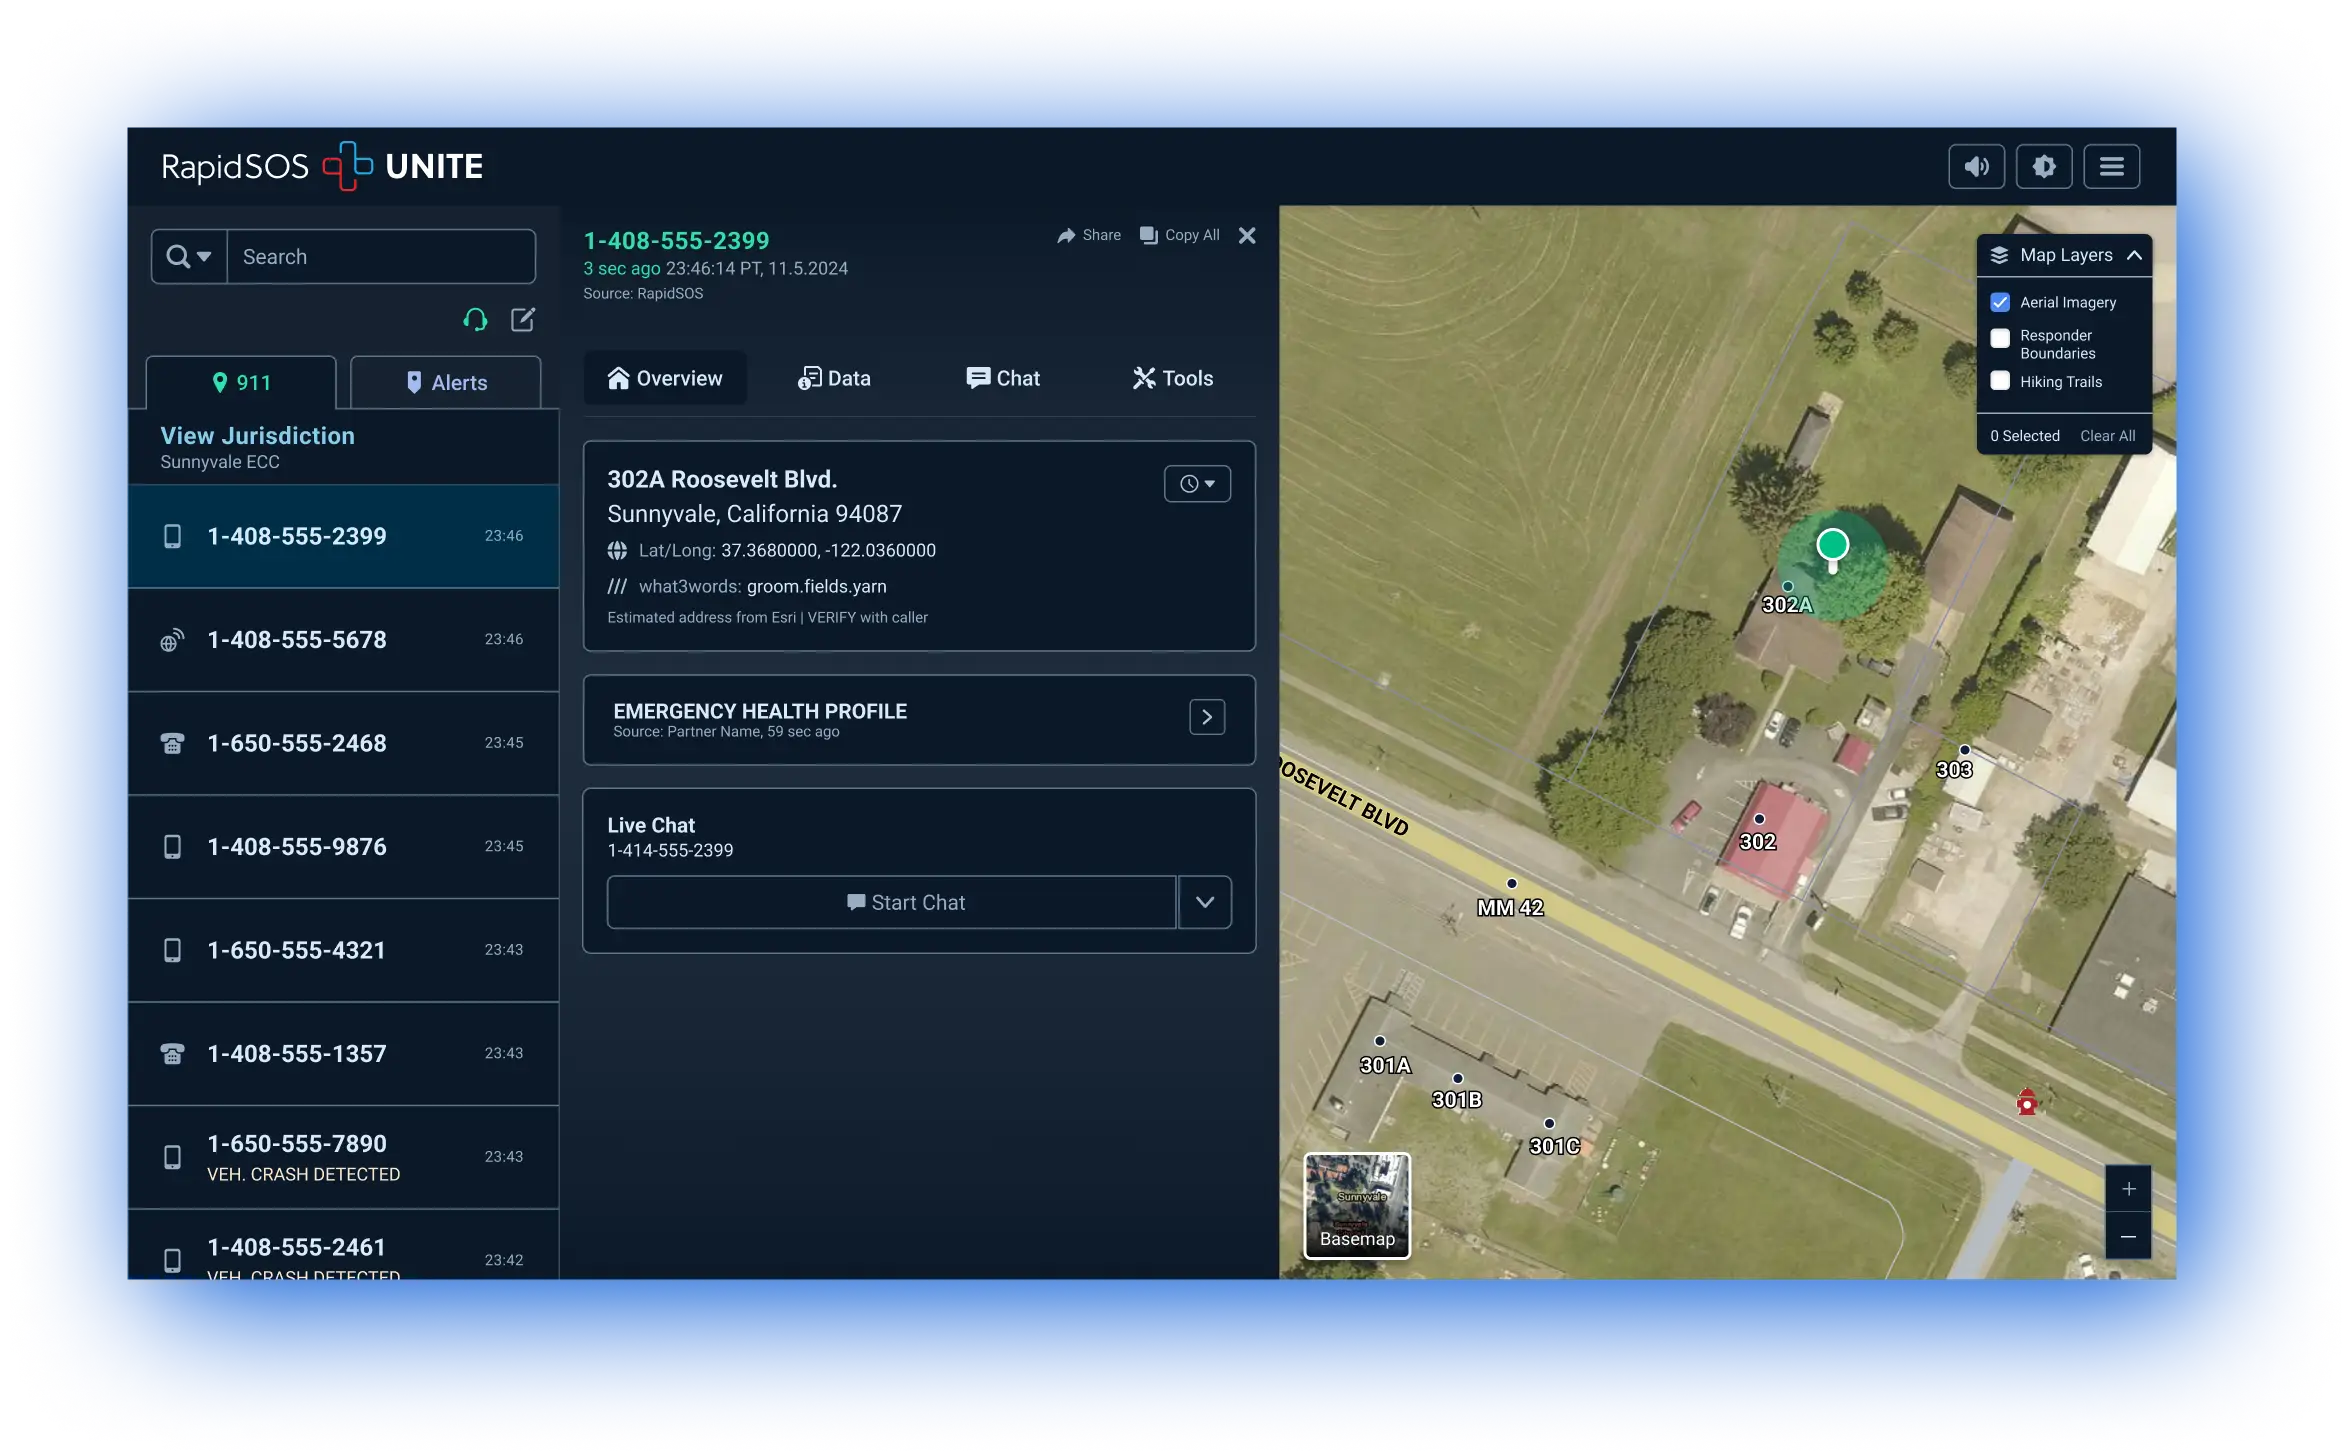Viewport: 2349px width, 1452px height.
Task: Zoom in the map with plus
Action: tap(2128, 1189)
